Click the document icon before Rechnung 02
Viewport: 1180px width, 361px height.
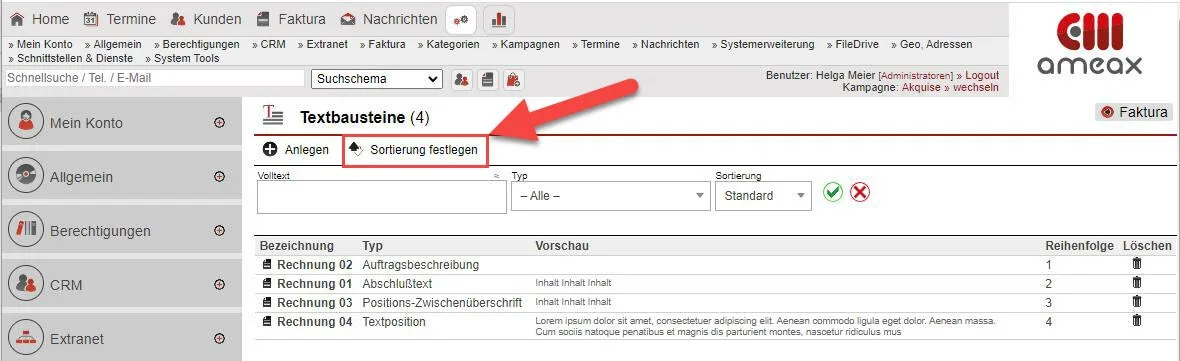[266, 265]
